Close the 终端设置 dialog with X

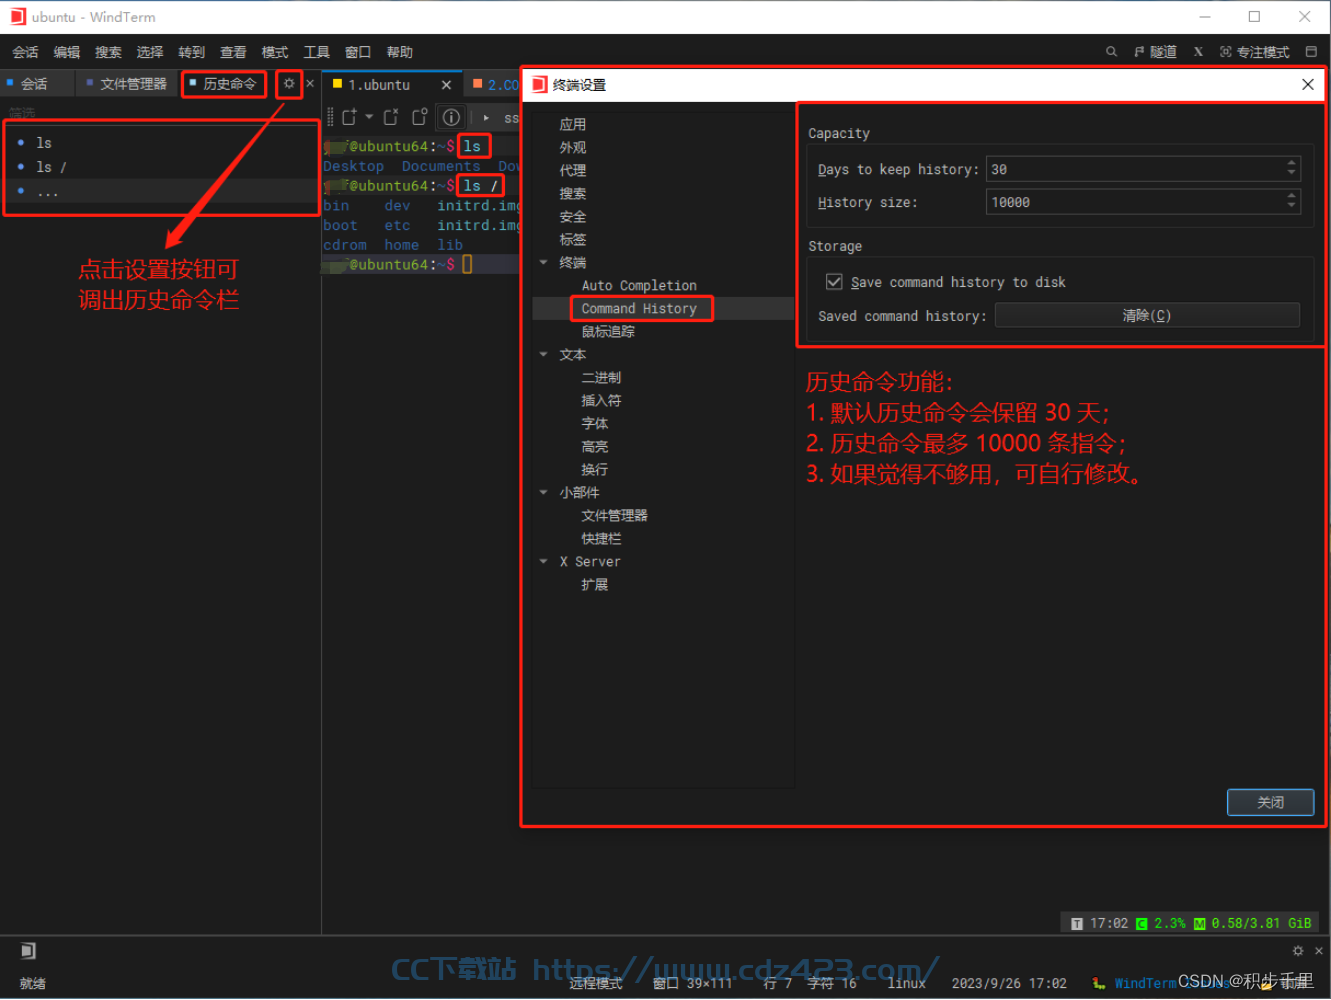pos(1307,85)
